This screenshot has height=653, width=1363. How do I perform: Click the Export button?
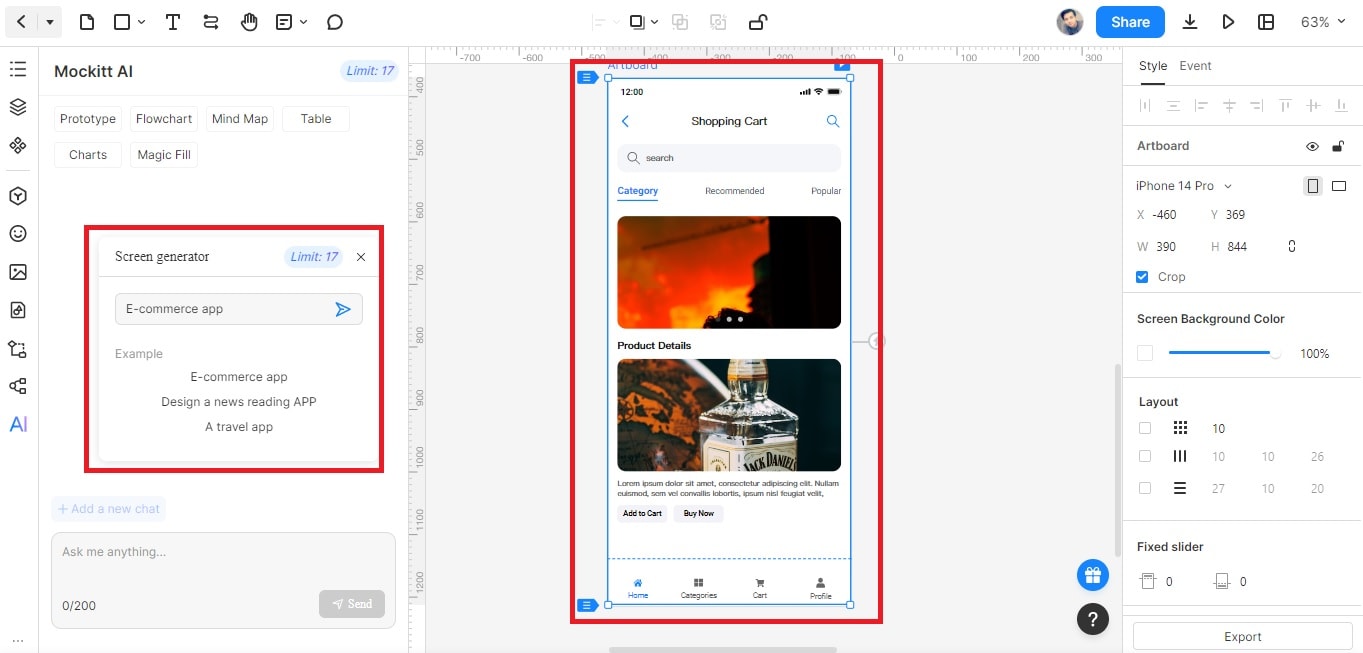coord(1242,636)
